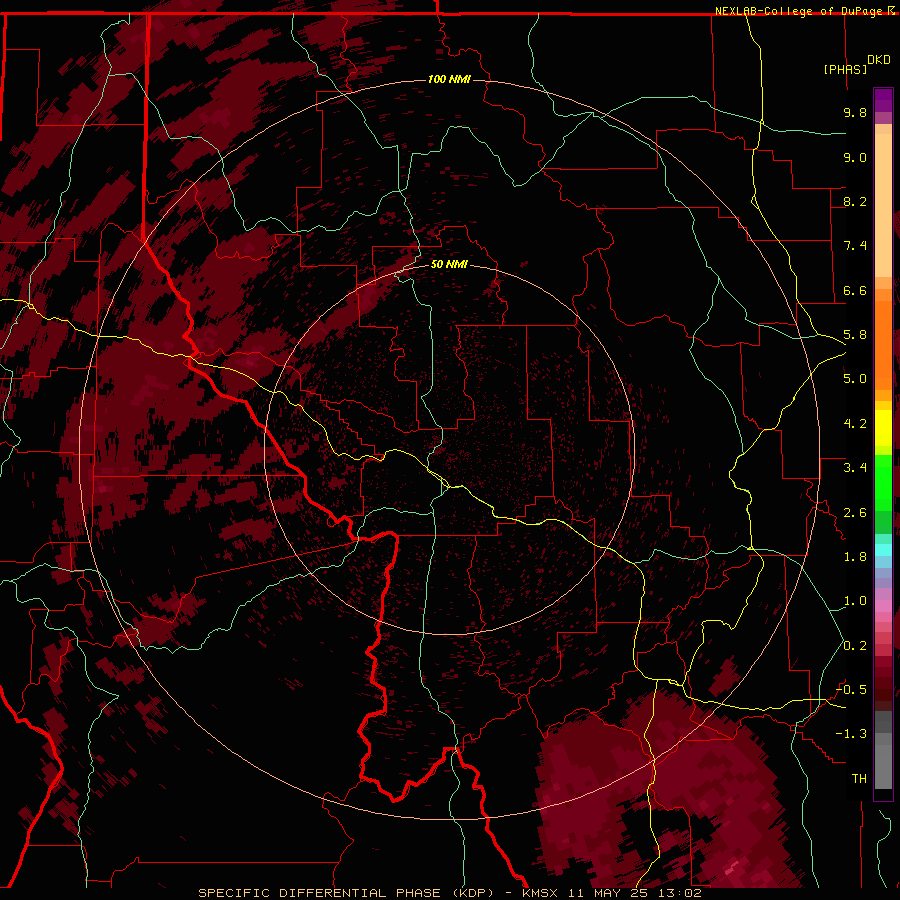Click the 8.2 scale value
The width and height of the screenshot is (900, 900).
[x=855, y=201]
